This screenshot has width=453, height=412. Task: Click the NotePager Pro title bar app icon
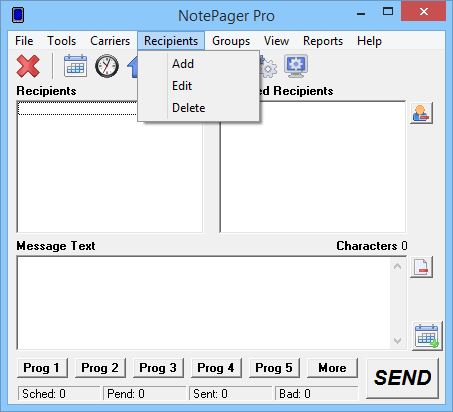pos(18,15)
